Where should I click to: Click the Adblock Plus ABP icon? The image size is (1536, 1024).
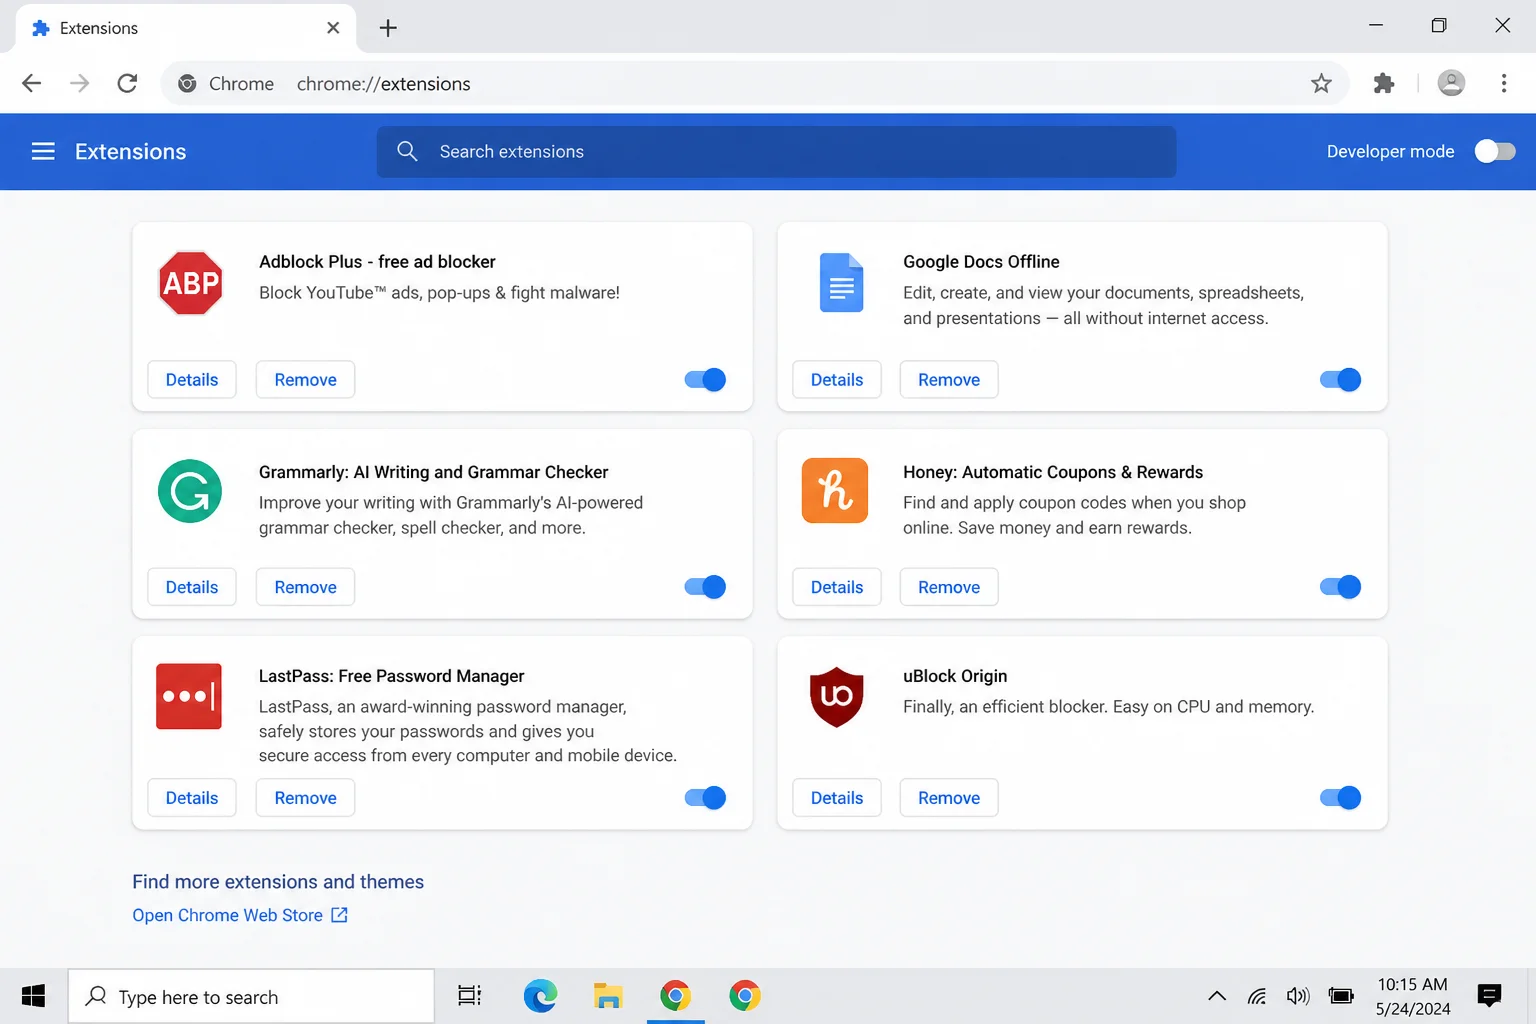pyautogui.click(x=190, y=283)
